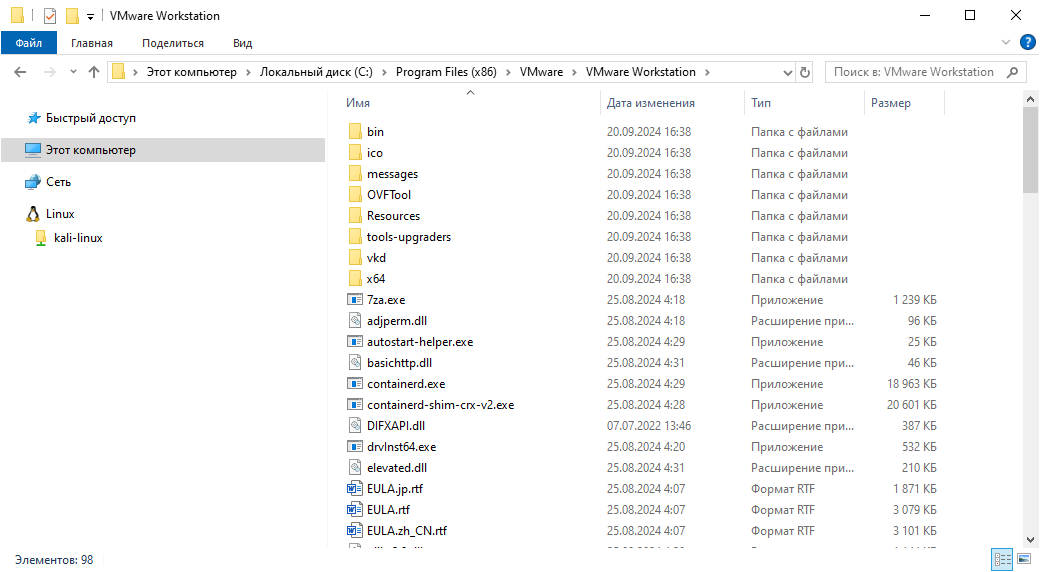Select the file name containerd-shim-crx-v2.exe
The width and height of the screenshot is (1040, 572).
pyautogui.click(x=440, y=405)
